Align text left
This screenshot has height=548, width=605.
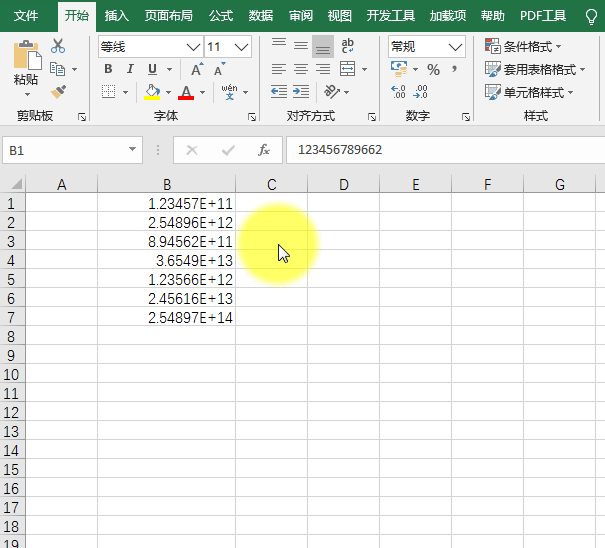[279, 69]
